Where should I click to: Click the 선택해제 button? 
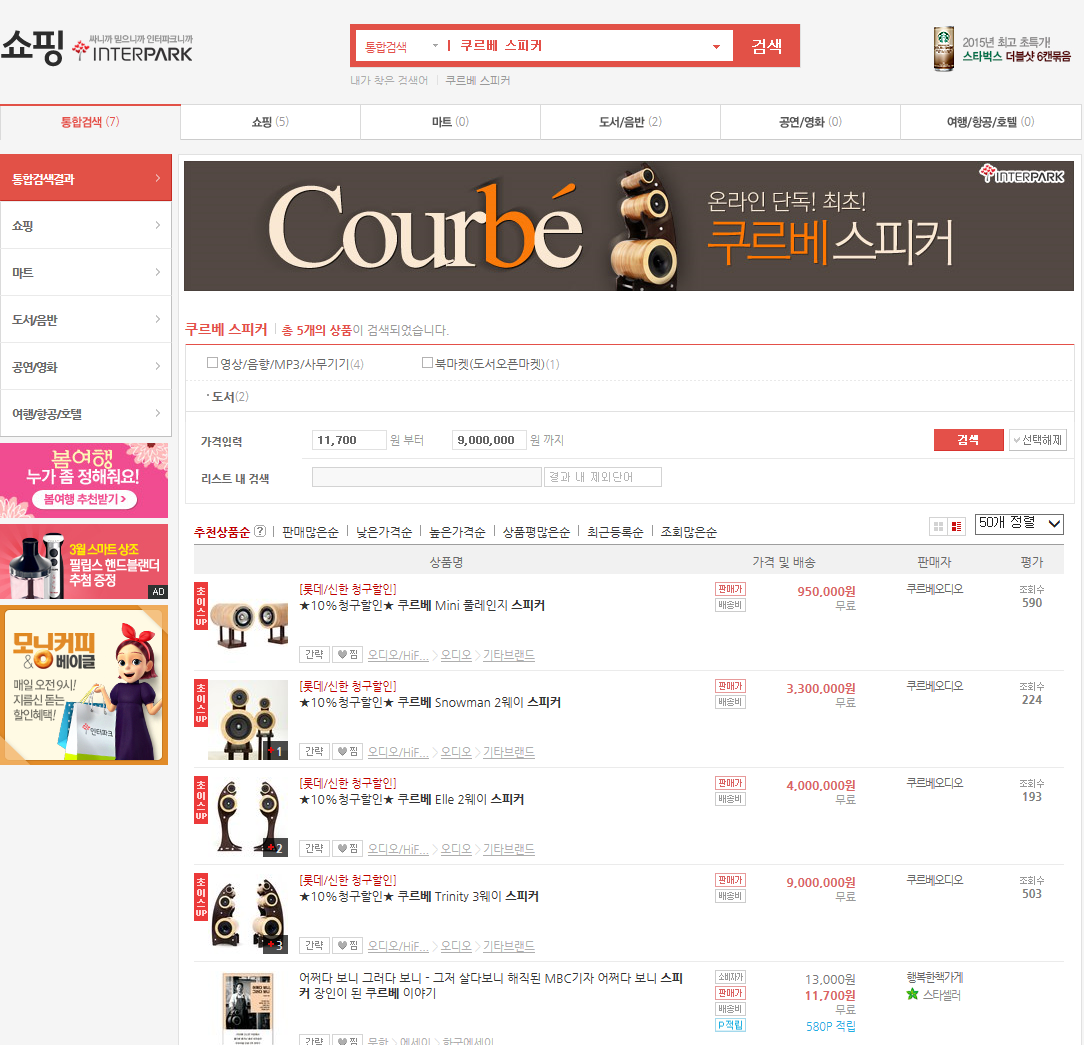1038,440
